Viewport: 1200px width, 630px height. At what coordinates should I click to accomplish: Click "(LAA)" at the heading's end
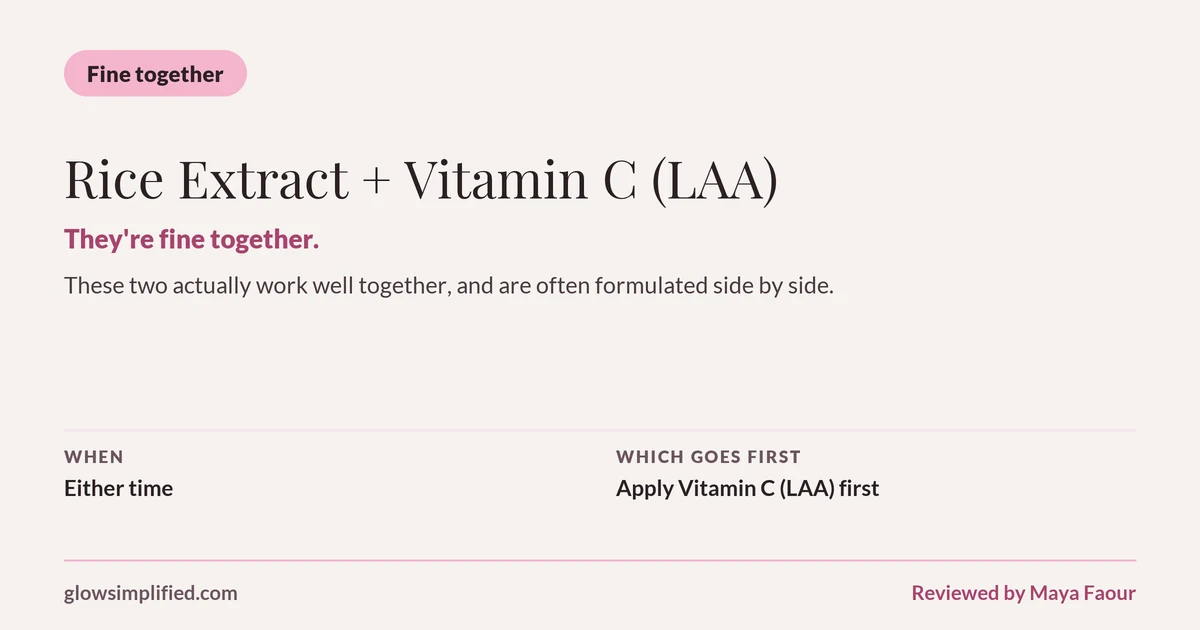714,181
